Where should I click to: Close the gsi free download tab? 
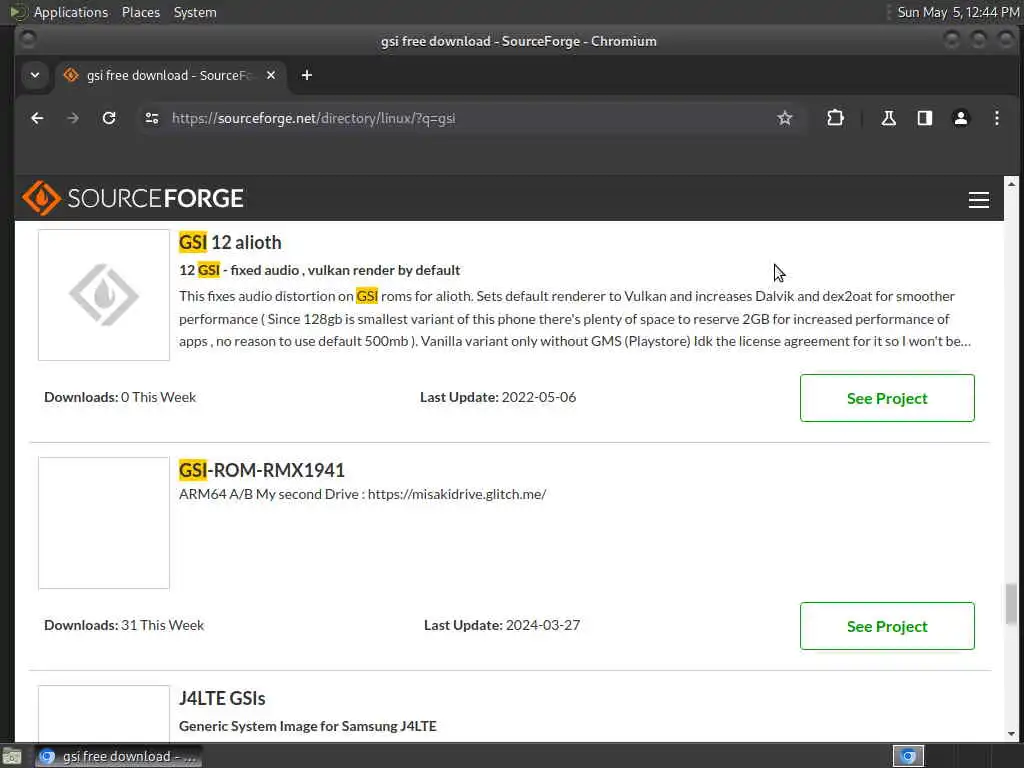271,75
